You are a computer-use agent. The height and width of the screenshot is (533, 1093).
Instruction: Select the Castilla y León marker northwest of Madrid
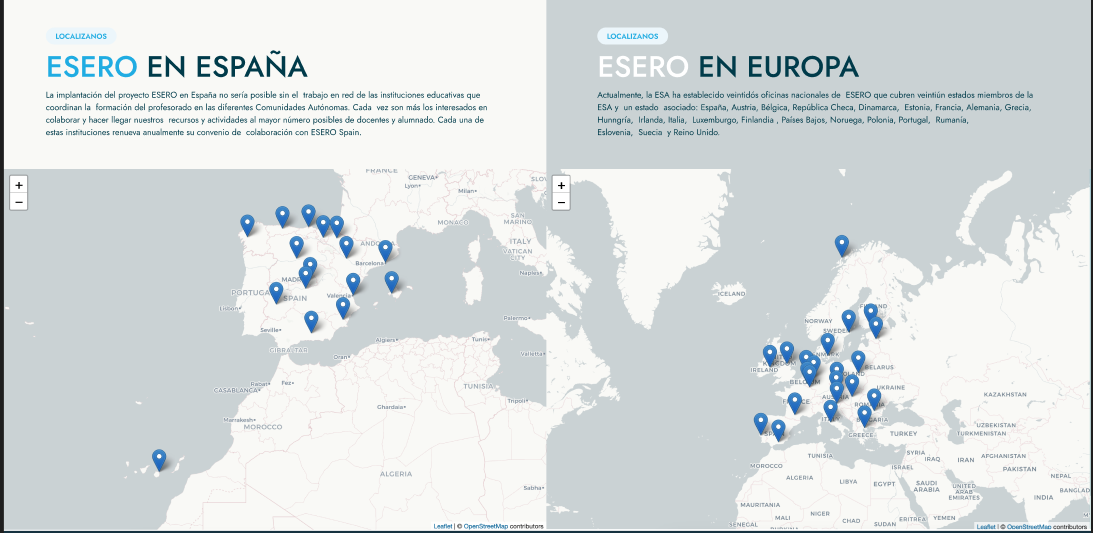coord(297,247)
